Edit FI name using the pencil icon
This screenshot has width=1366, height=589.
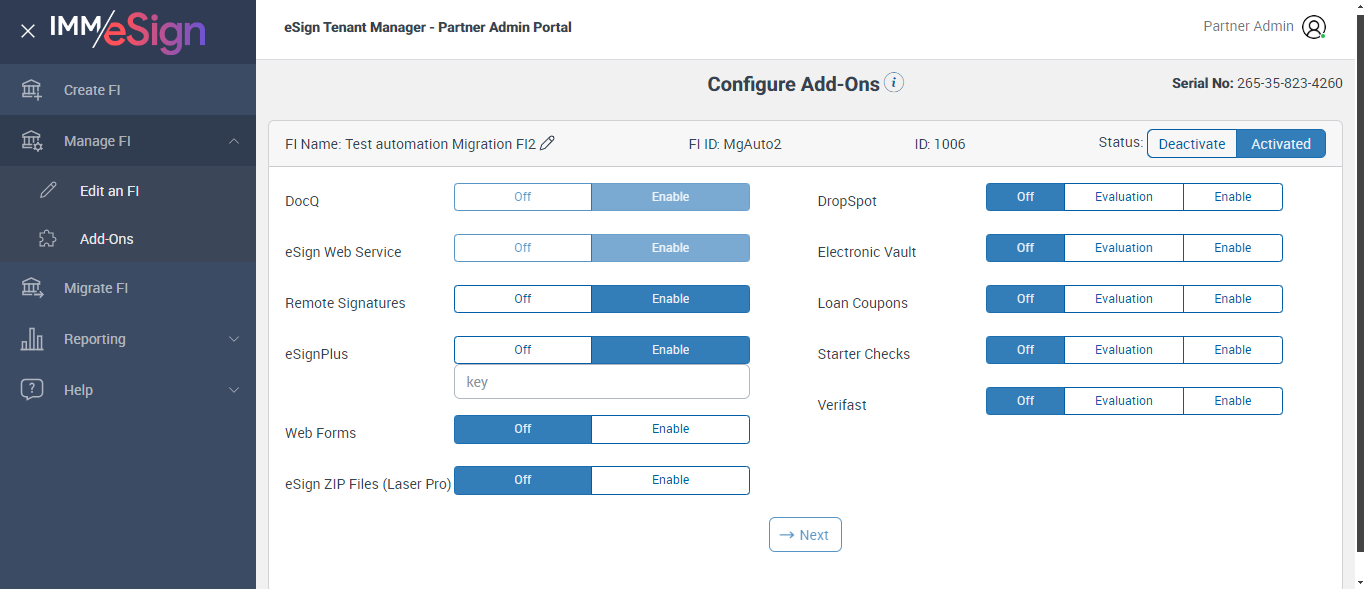click(x=547, y=143)
